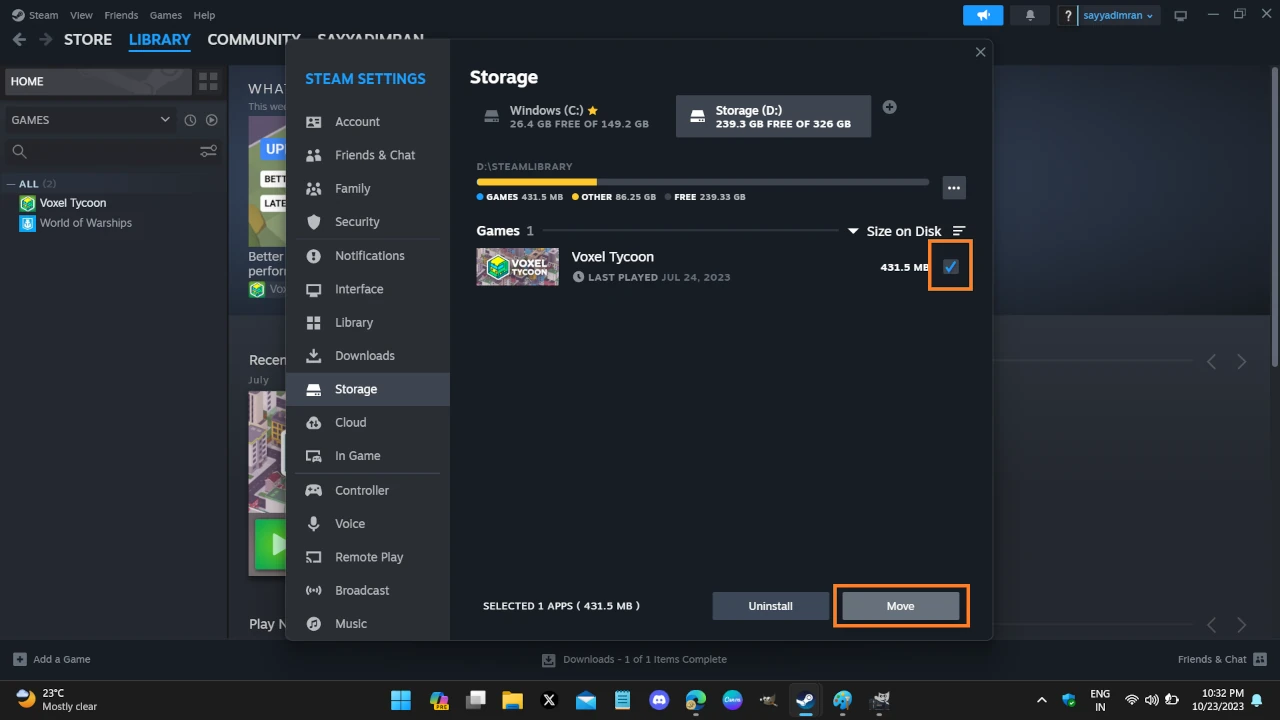Viewport: 1280px width, 720px height.
Task: Click the In Game settings icon
Action: [314, 456]
